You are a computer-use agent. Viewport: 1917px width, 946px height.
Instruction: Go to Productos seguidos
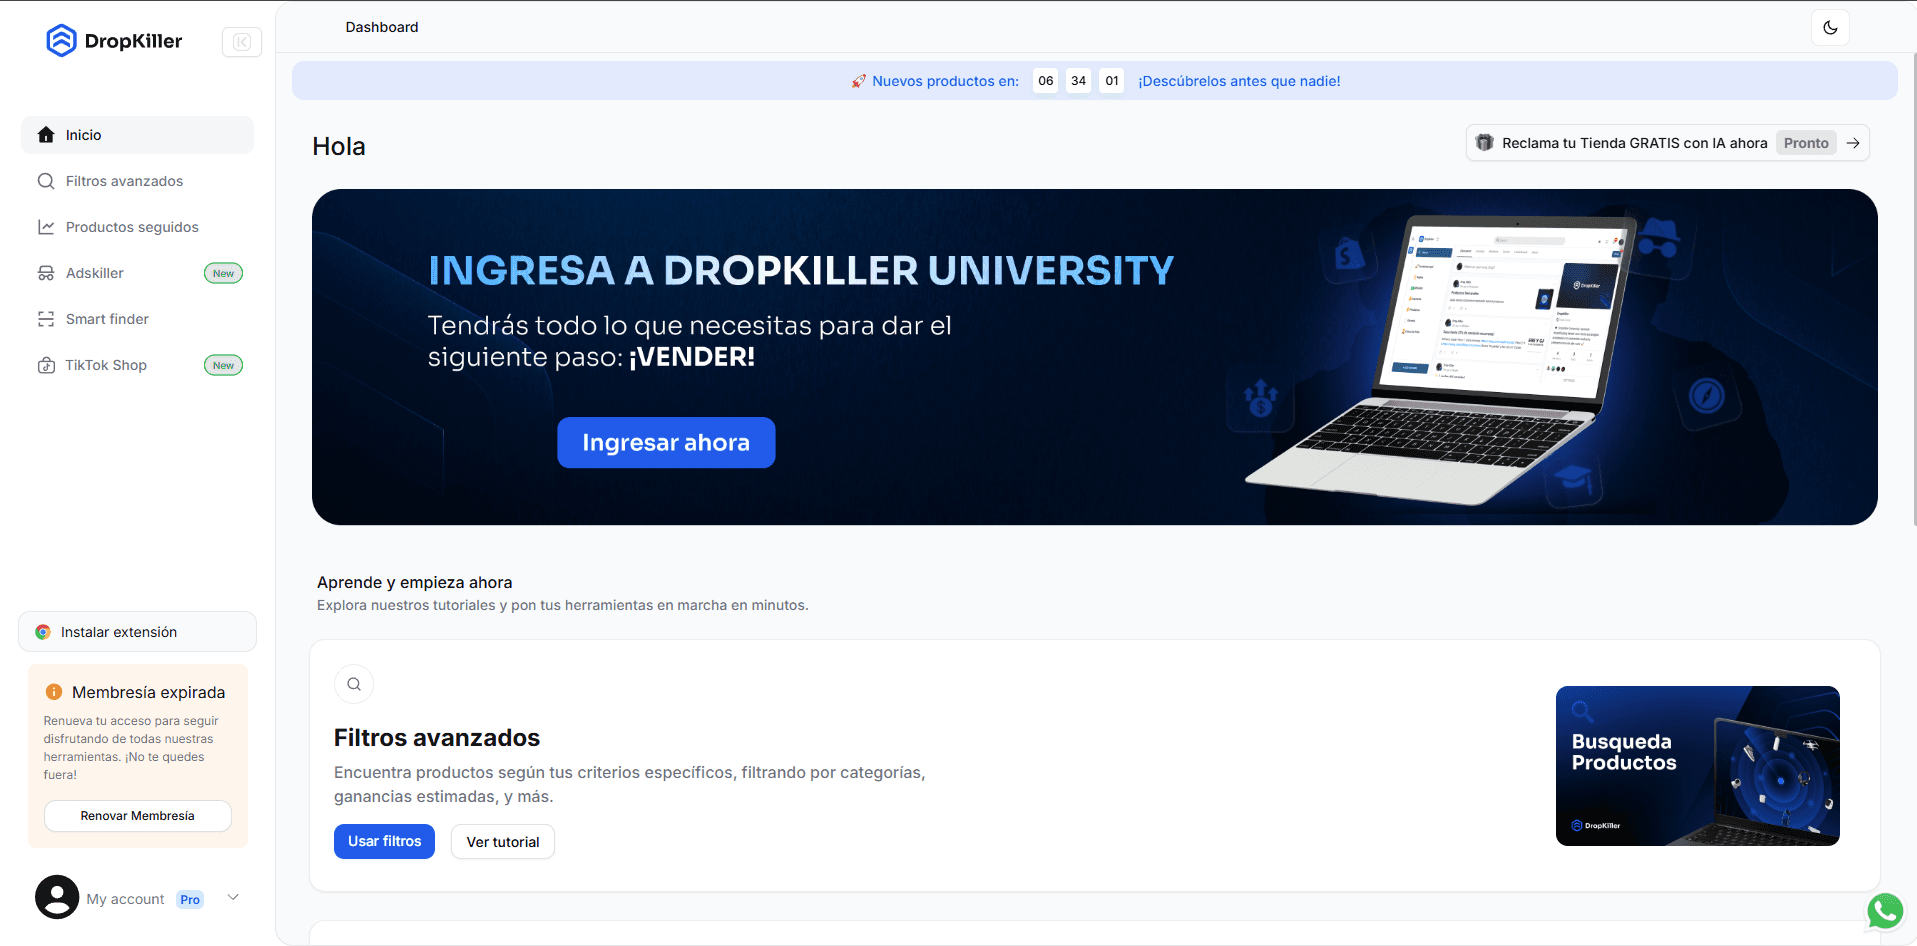pos(137,227)
